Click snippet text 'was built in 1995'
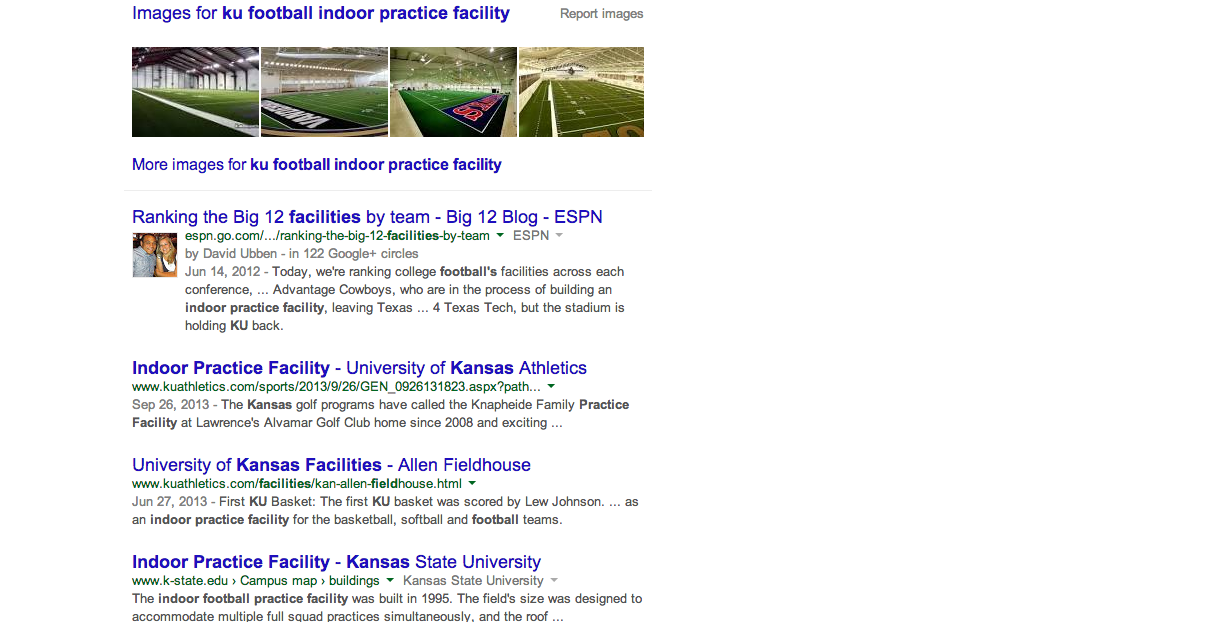The image size is (1225, 622). tap(403, 599)
